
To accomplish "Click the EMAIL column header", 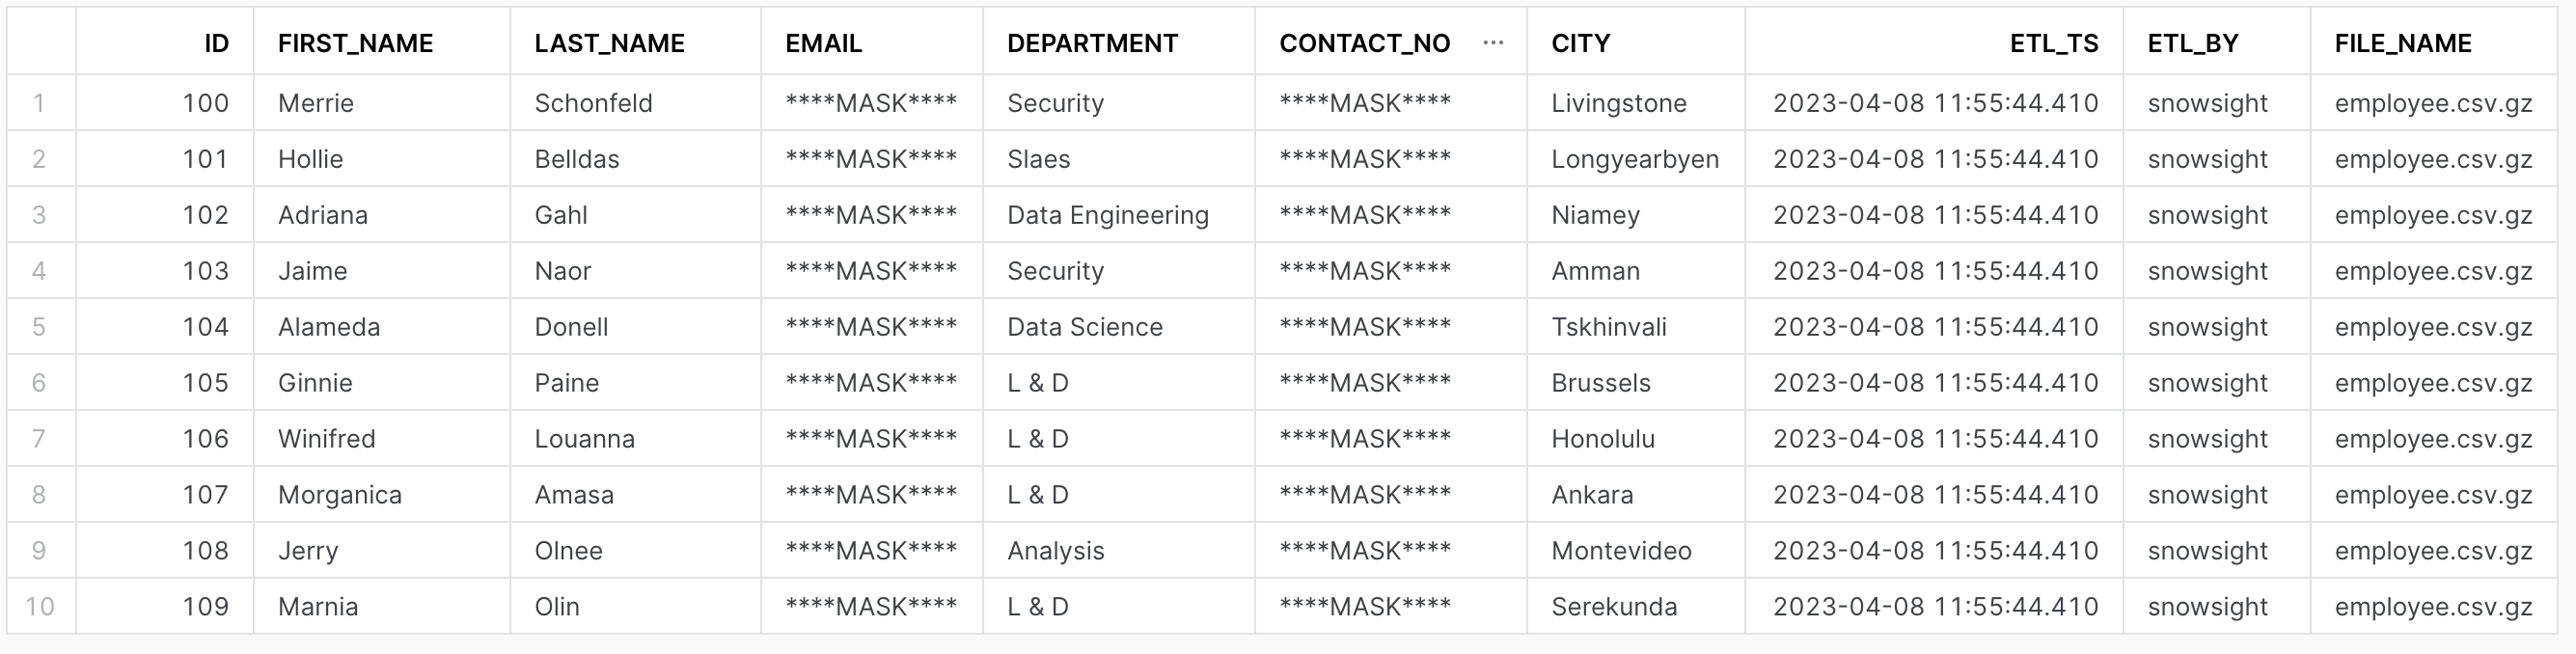I will 821,42.
